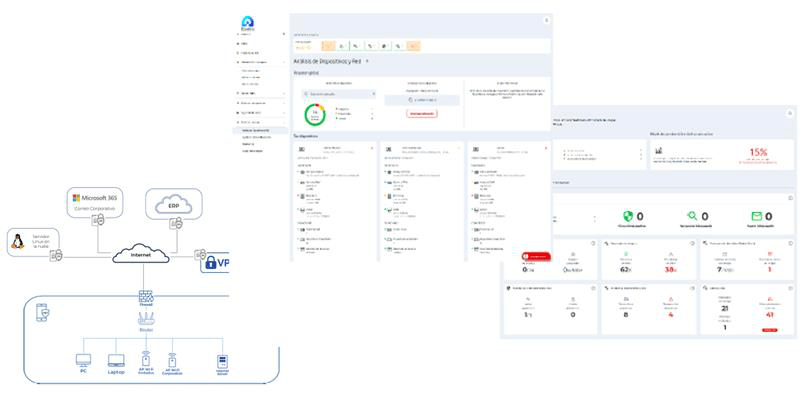Click the red badge below value 41
800x393 pixels.
[x=769, y=330]
